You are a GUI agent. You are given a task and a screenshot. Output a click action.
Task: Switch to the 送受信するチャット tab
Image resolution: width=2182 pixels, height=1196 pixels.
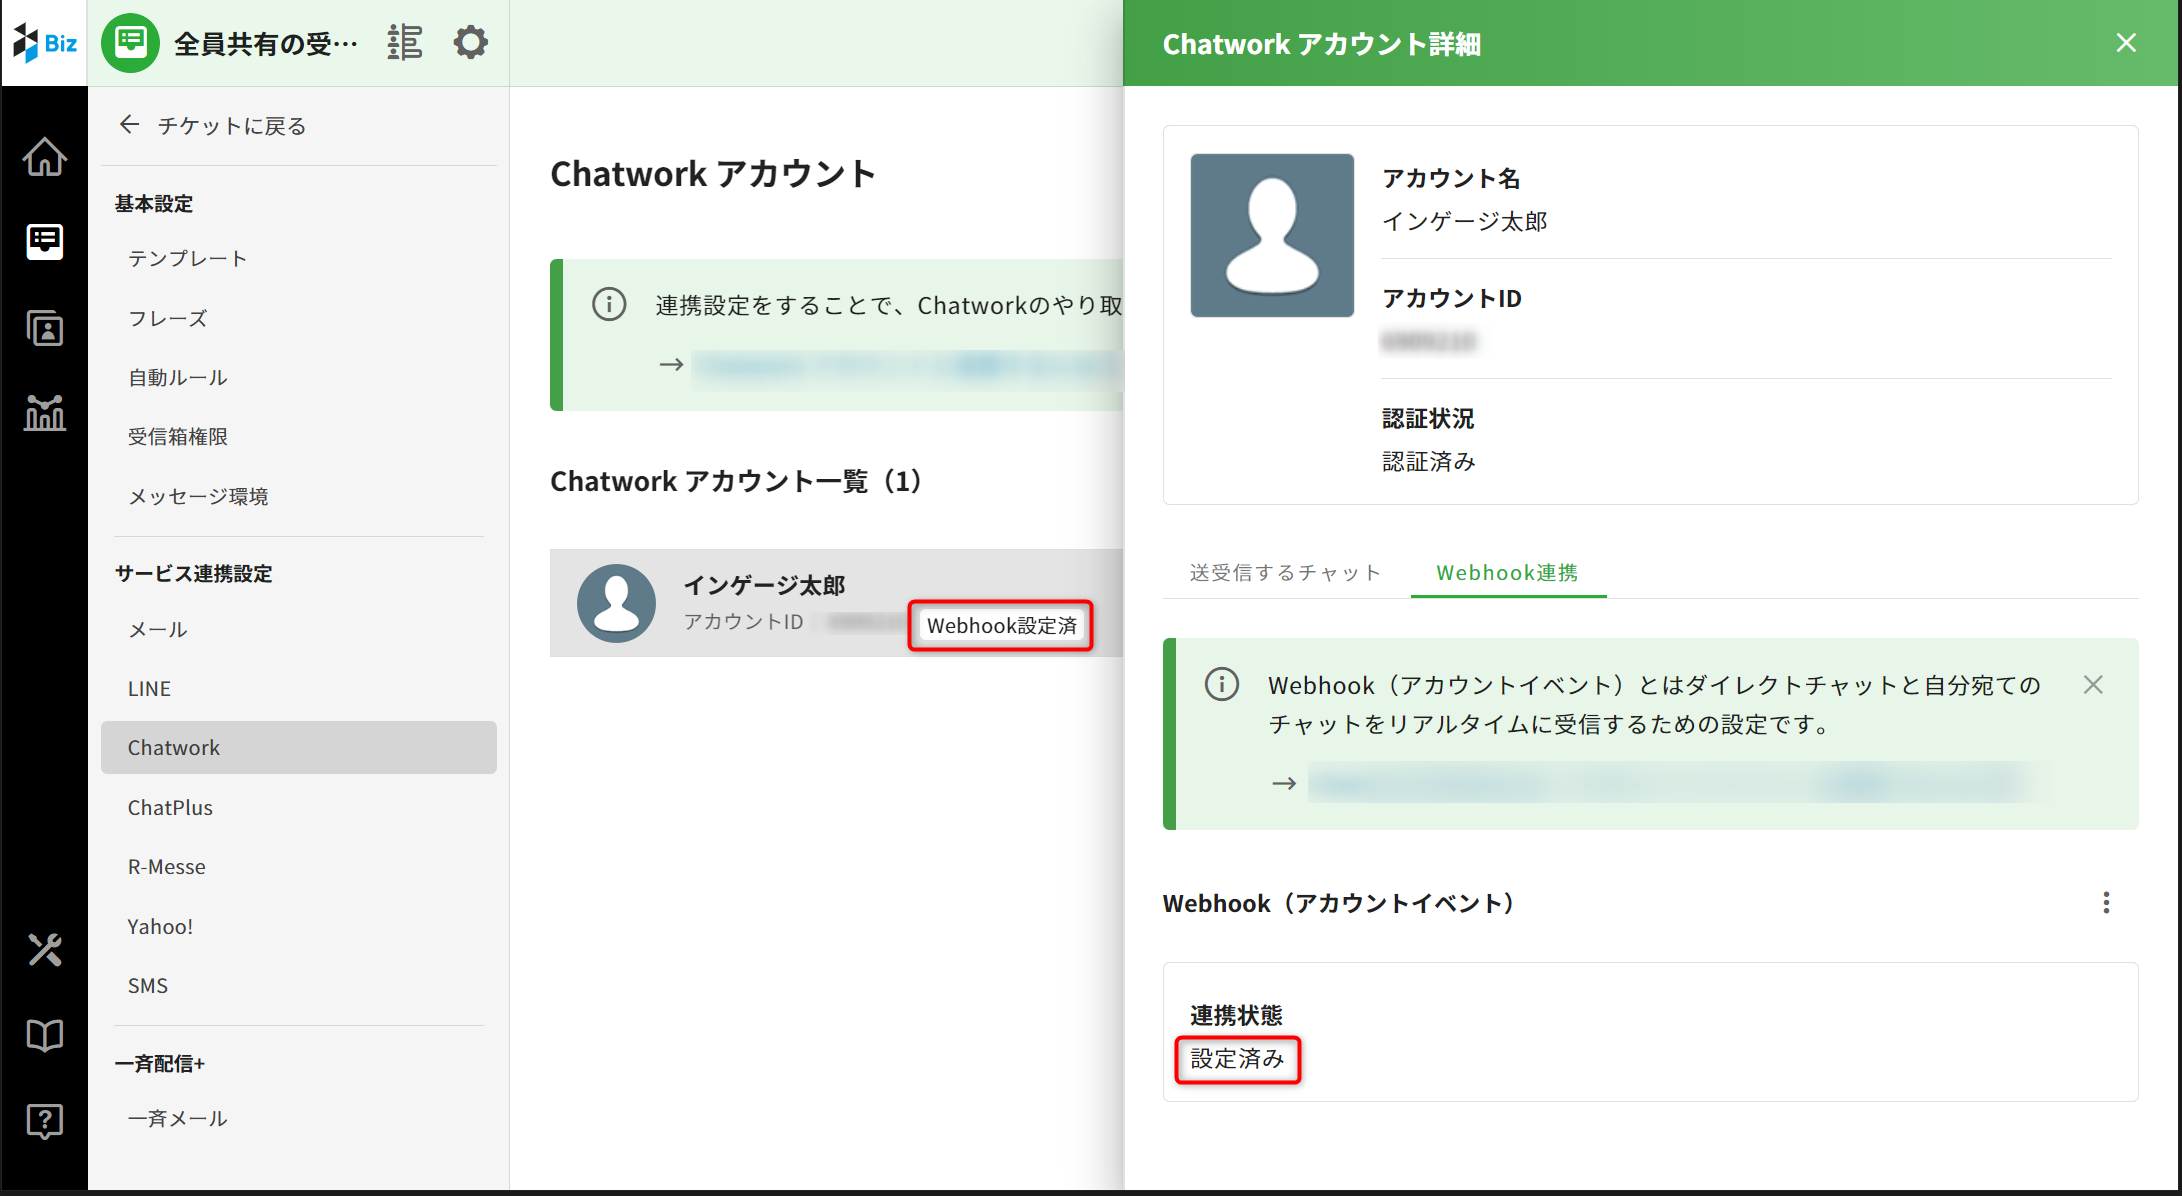(x=1285, y=573)
